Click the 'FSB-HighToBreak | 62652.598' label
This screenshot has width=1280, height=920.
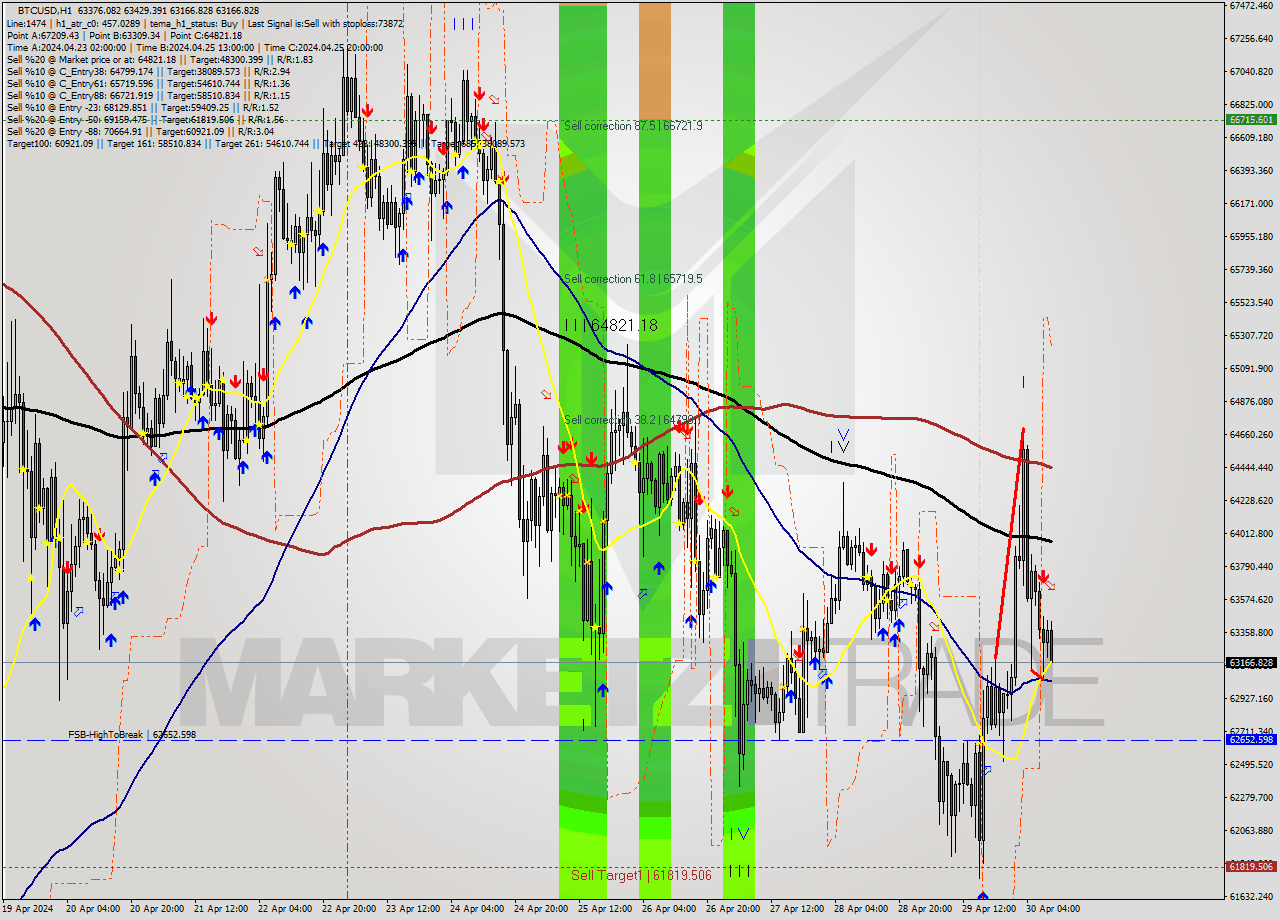pyautogui.click(x=132, y=734)
